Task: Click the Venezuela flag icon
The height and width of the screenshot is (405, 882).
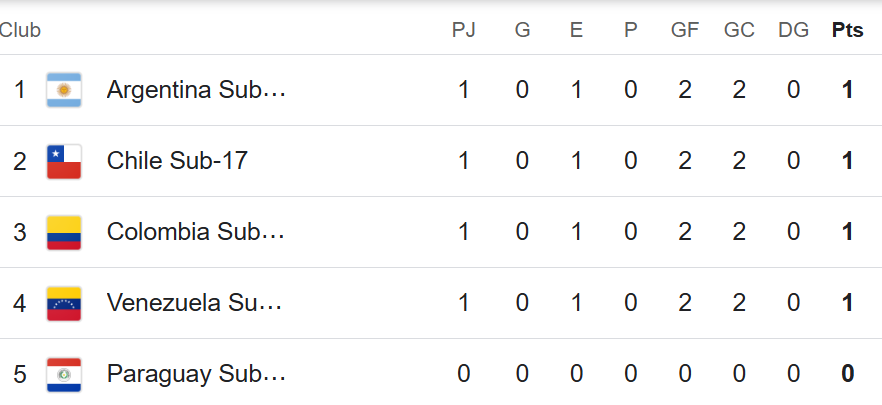Action: point(64,303)
